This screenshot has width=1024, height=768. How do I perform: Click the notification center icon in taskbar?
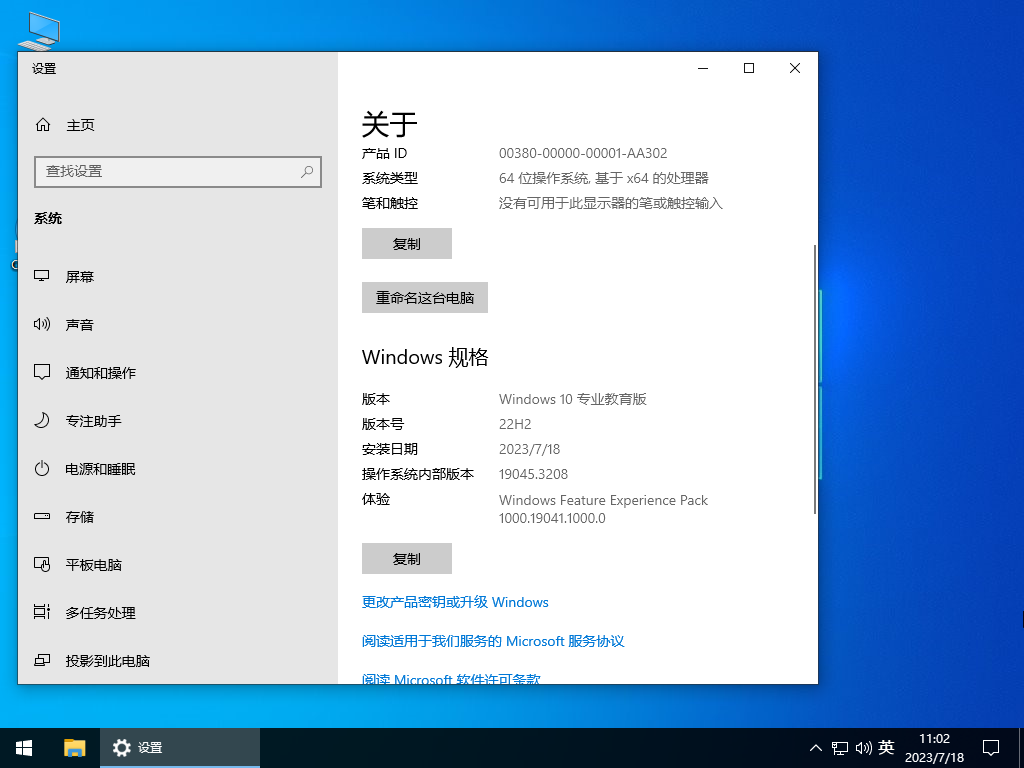pyautogui.click(x=990, y=747)
